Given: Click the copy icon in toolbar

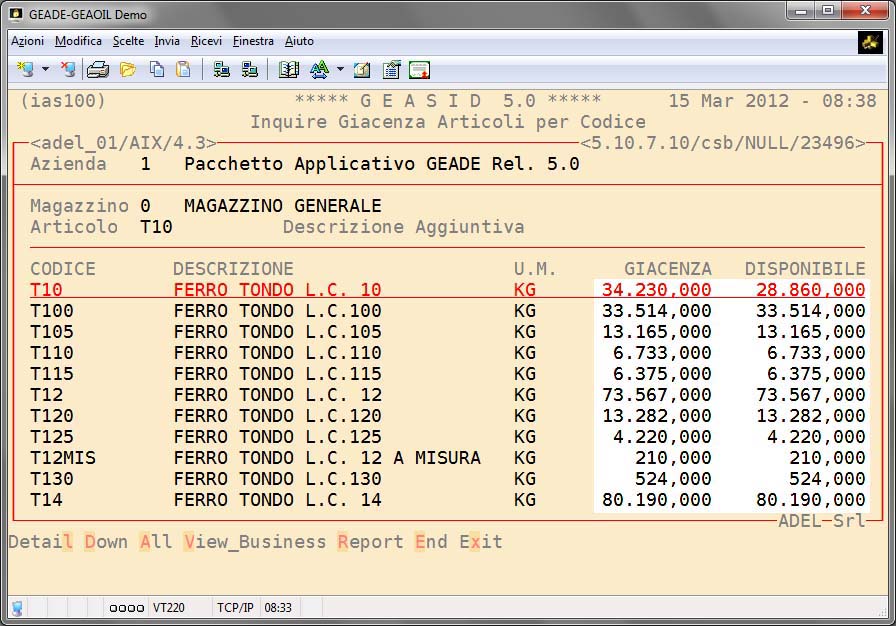Looking at the screenshot, I should [156, 69].
